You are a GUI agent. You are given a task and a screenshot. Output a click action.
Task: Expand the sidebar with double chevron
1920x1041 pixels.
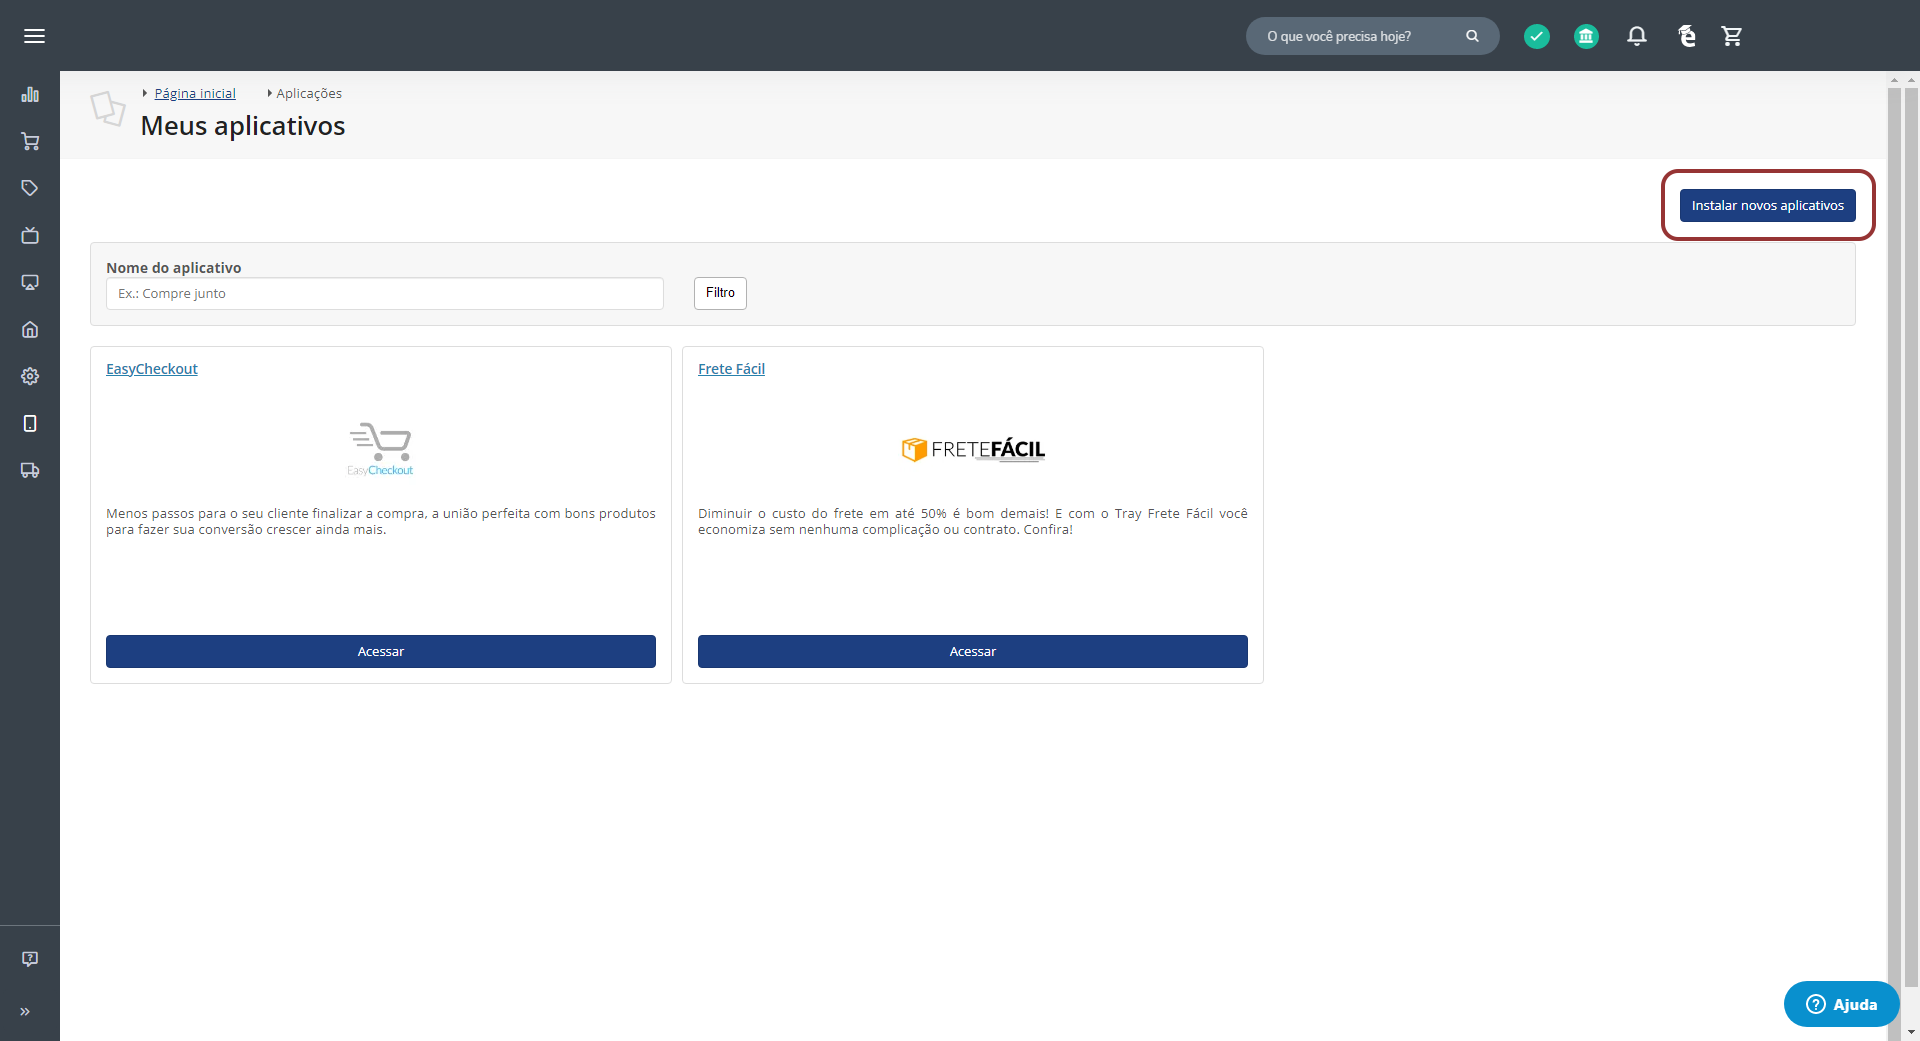coord(25,1011)
